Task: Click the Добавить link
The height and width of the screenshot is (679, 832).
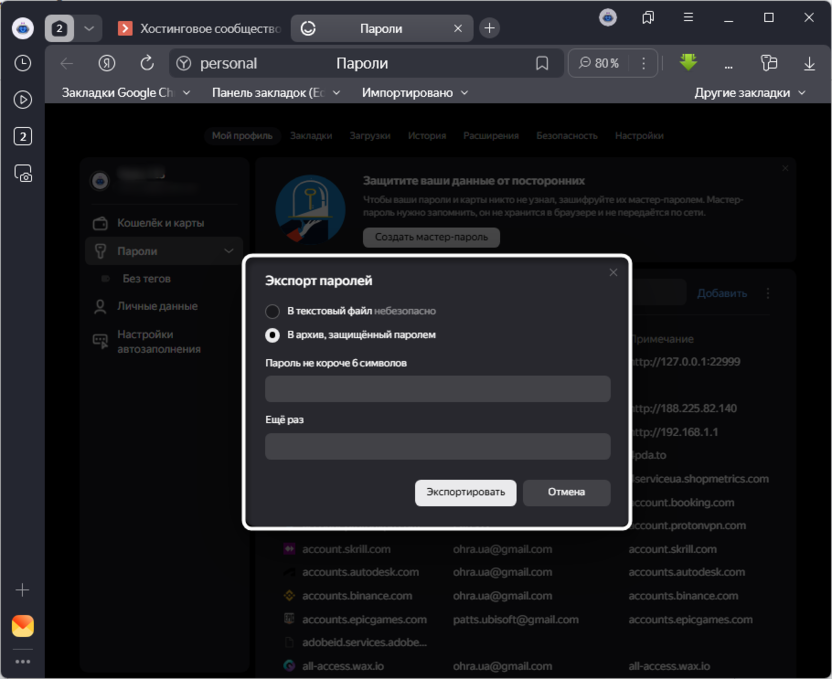Action: [722, 293]
